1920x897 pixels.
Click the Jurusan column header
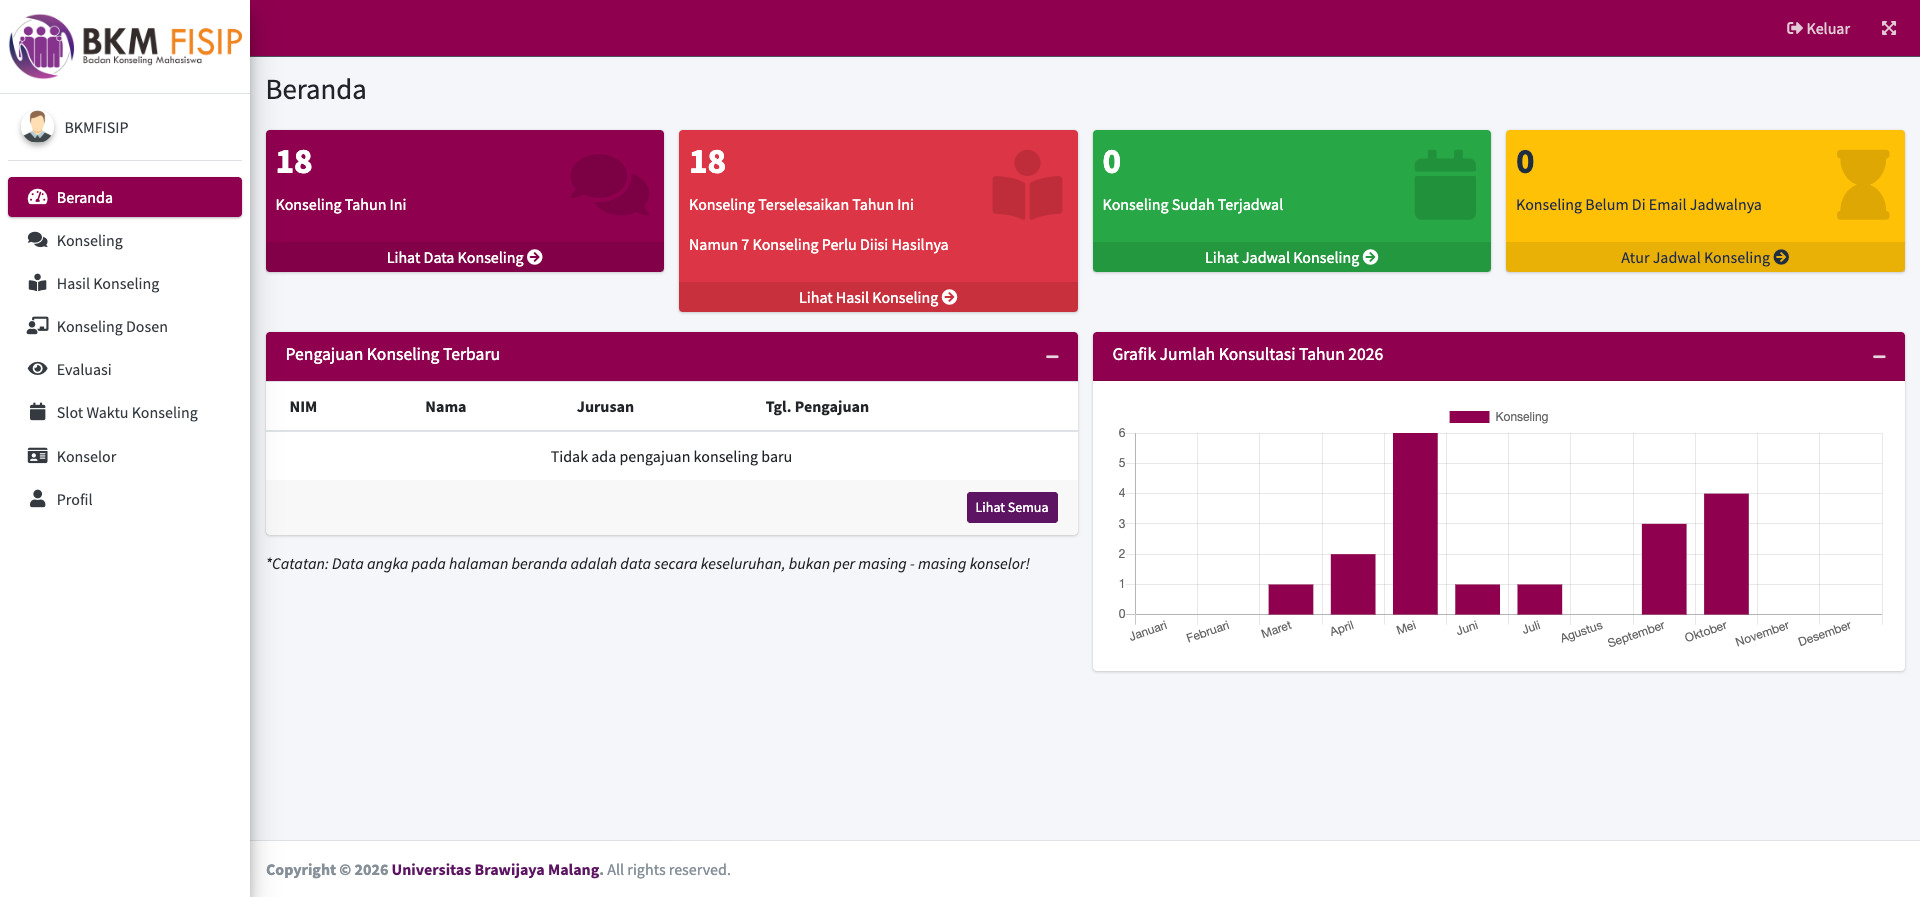tap(605, 406)
